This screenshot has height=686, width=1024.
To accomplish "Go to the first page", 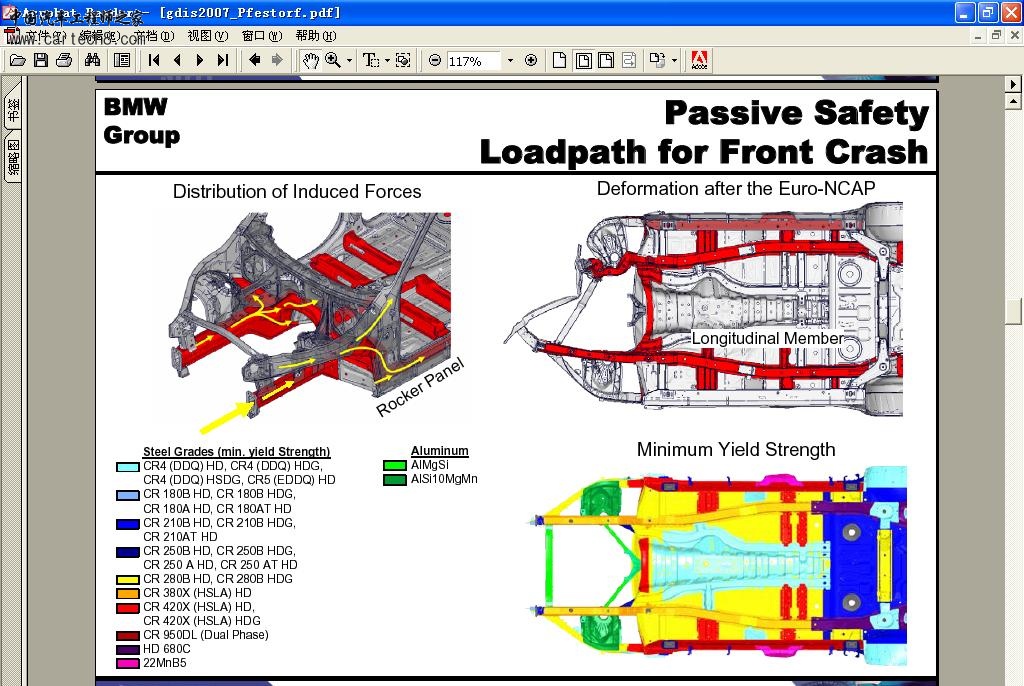I will tap(154, 61).
